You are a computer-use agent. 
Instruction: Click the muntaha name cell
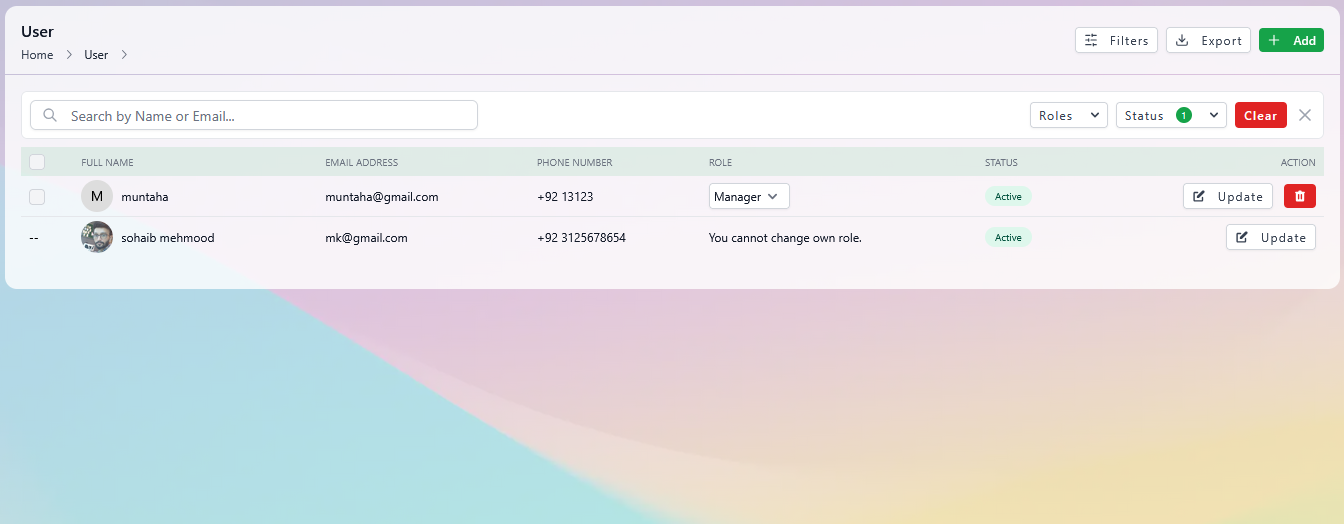pos(145,196)
